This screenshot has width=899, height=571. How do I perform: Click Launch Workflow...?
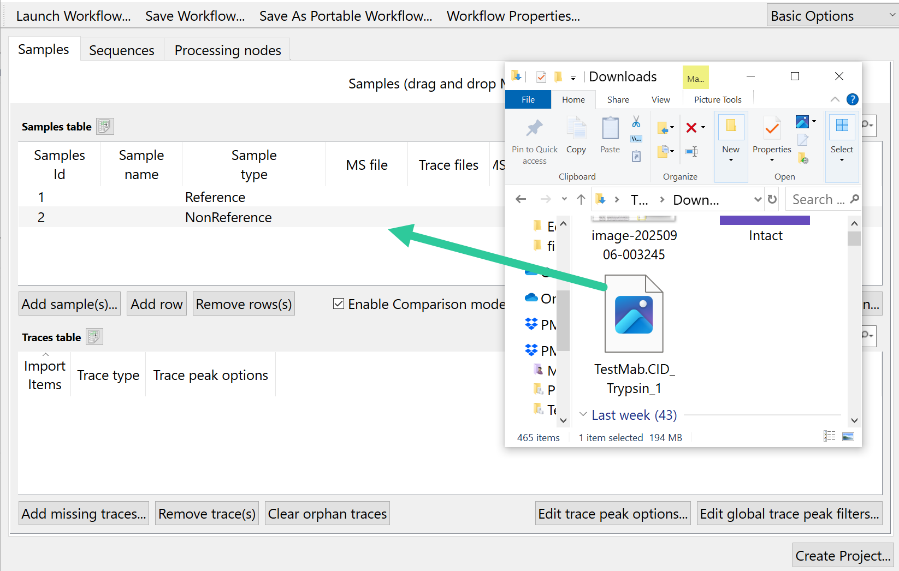(x=73, y=16)
